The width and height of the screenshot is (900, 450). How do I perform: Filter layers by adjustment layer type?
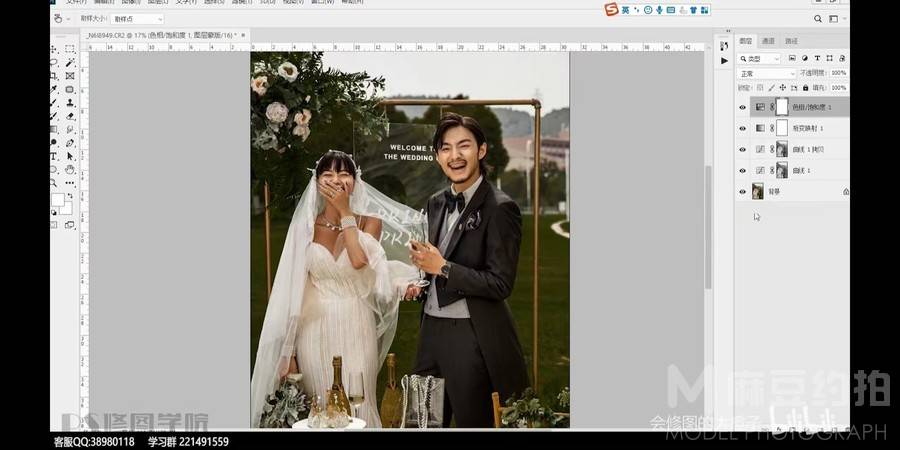805,59
